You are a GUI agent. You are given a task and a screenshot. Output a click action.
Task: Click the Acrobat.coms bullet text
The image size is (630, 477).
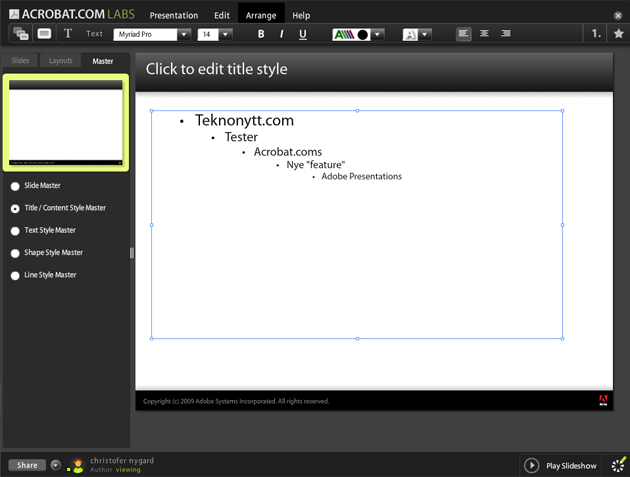click(288, 152)
